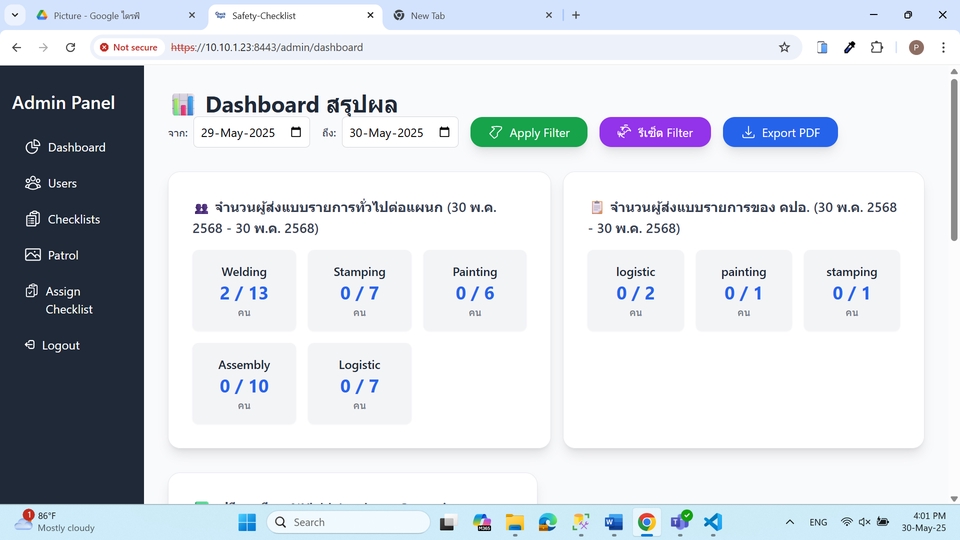This screenshot has width=960, height=540.
Task: Click the Logistic 0 / 7 card
Action: tap(359, 384)
